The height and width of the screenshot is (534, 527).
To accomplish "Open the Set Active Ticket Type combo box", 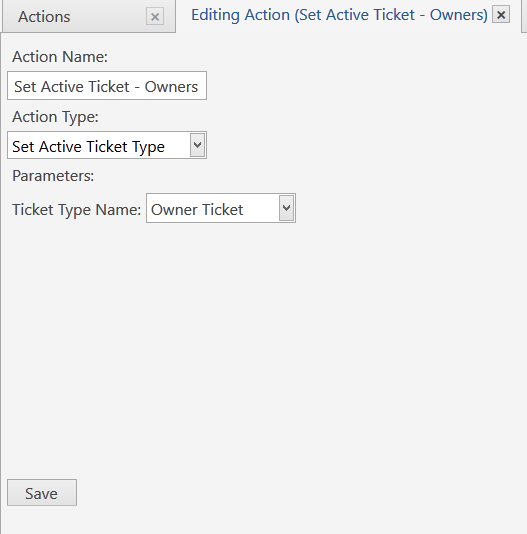I will tap(107, 145).
